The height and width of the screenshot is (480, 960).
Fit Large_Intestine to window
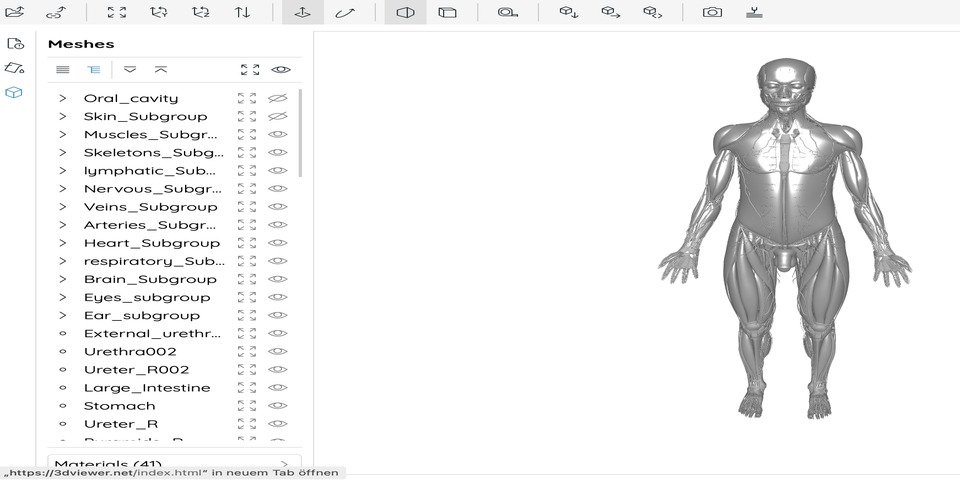click(x=247, y=388)
